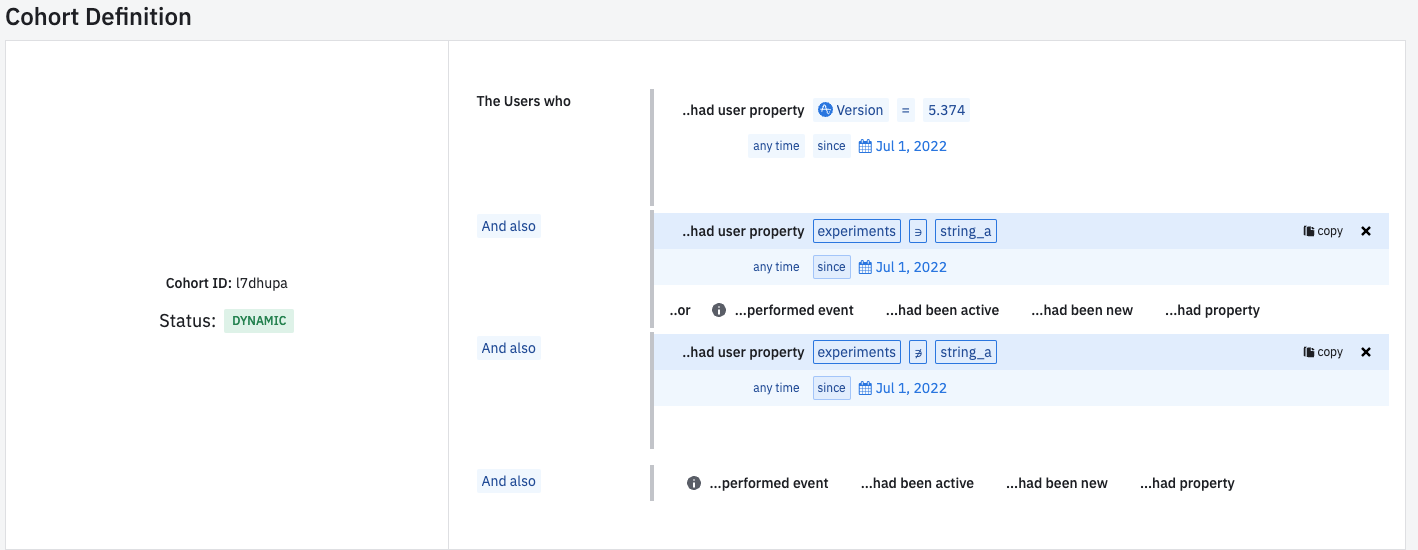Open 'any time' dropdown in Version condition
Image resolution: width=1418 pixels, height=550 pixels.
776,146
